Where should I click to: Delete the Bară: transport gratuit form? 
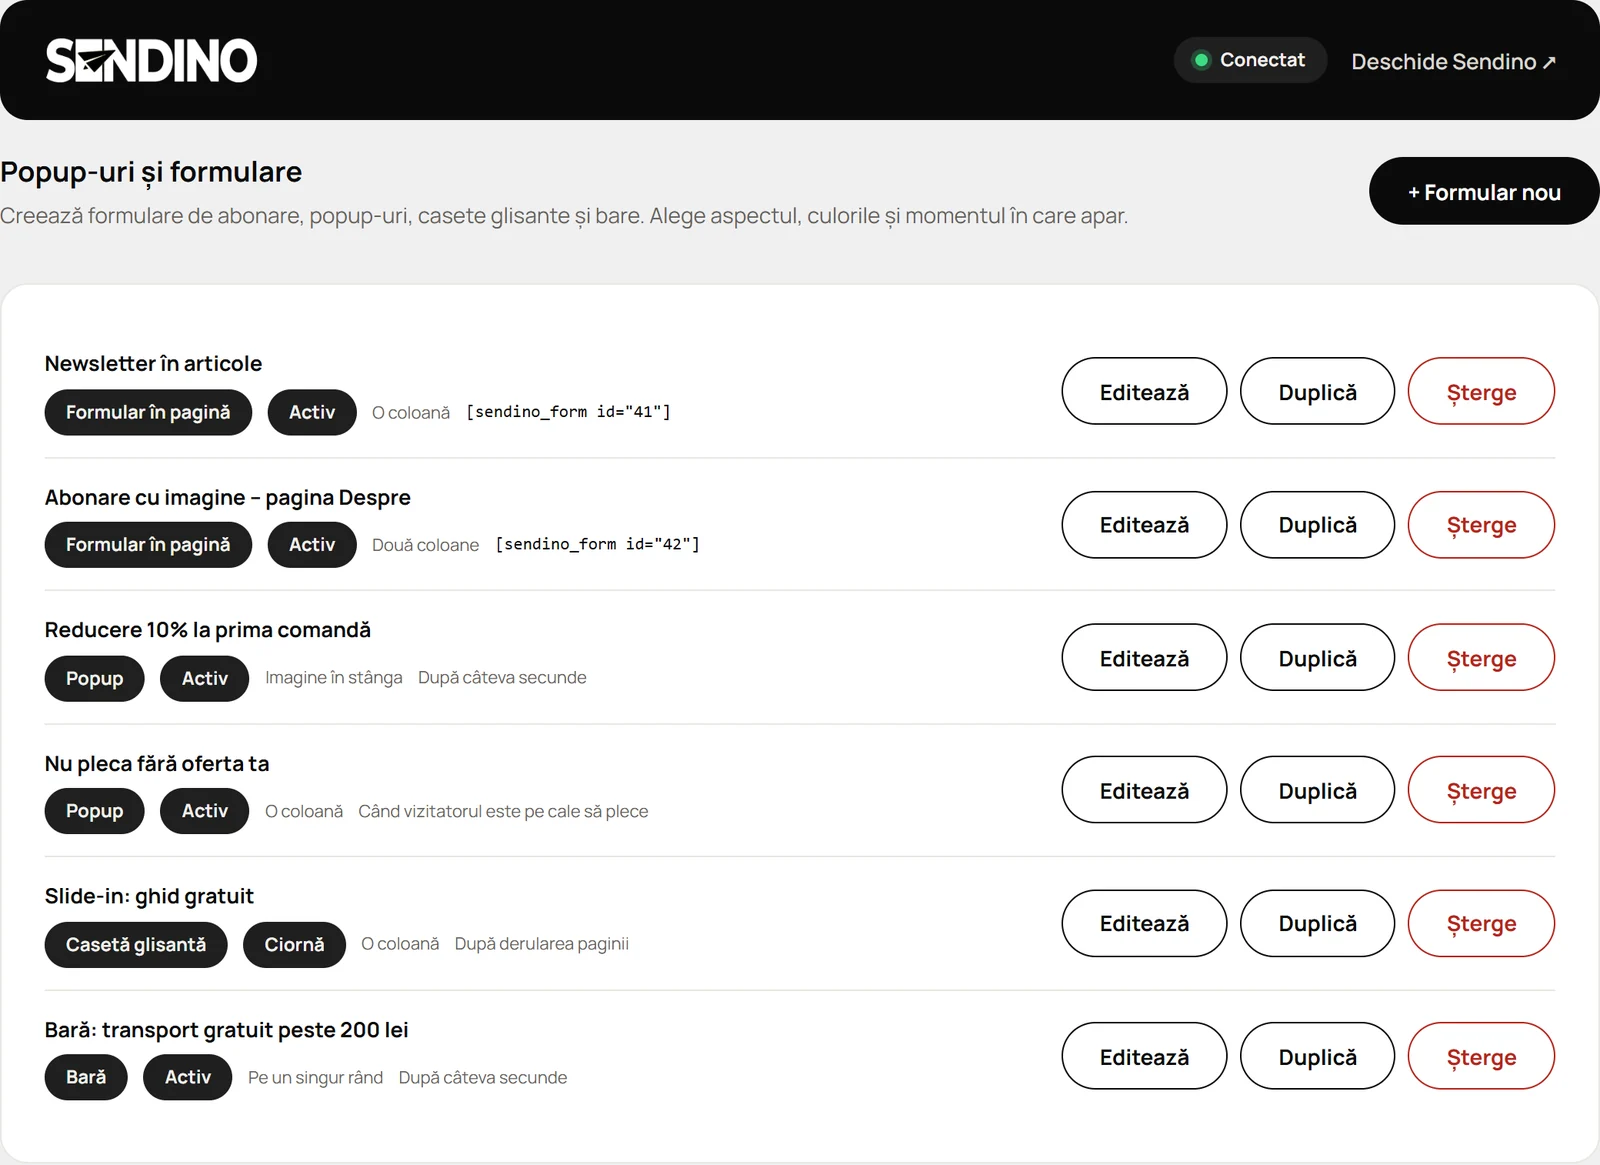coord(1481,1056)
